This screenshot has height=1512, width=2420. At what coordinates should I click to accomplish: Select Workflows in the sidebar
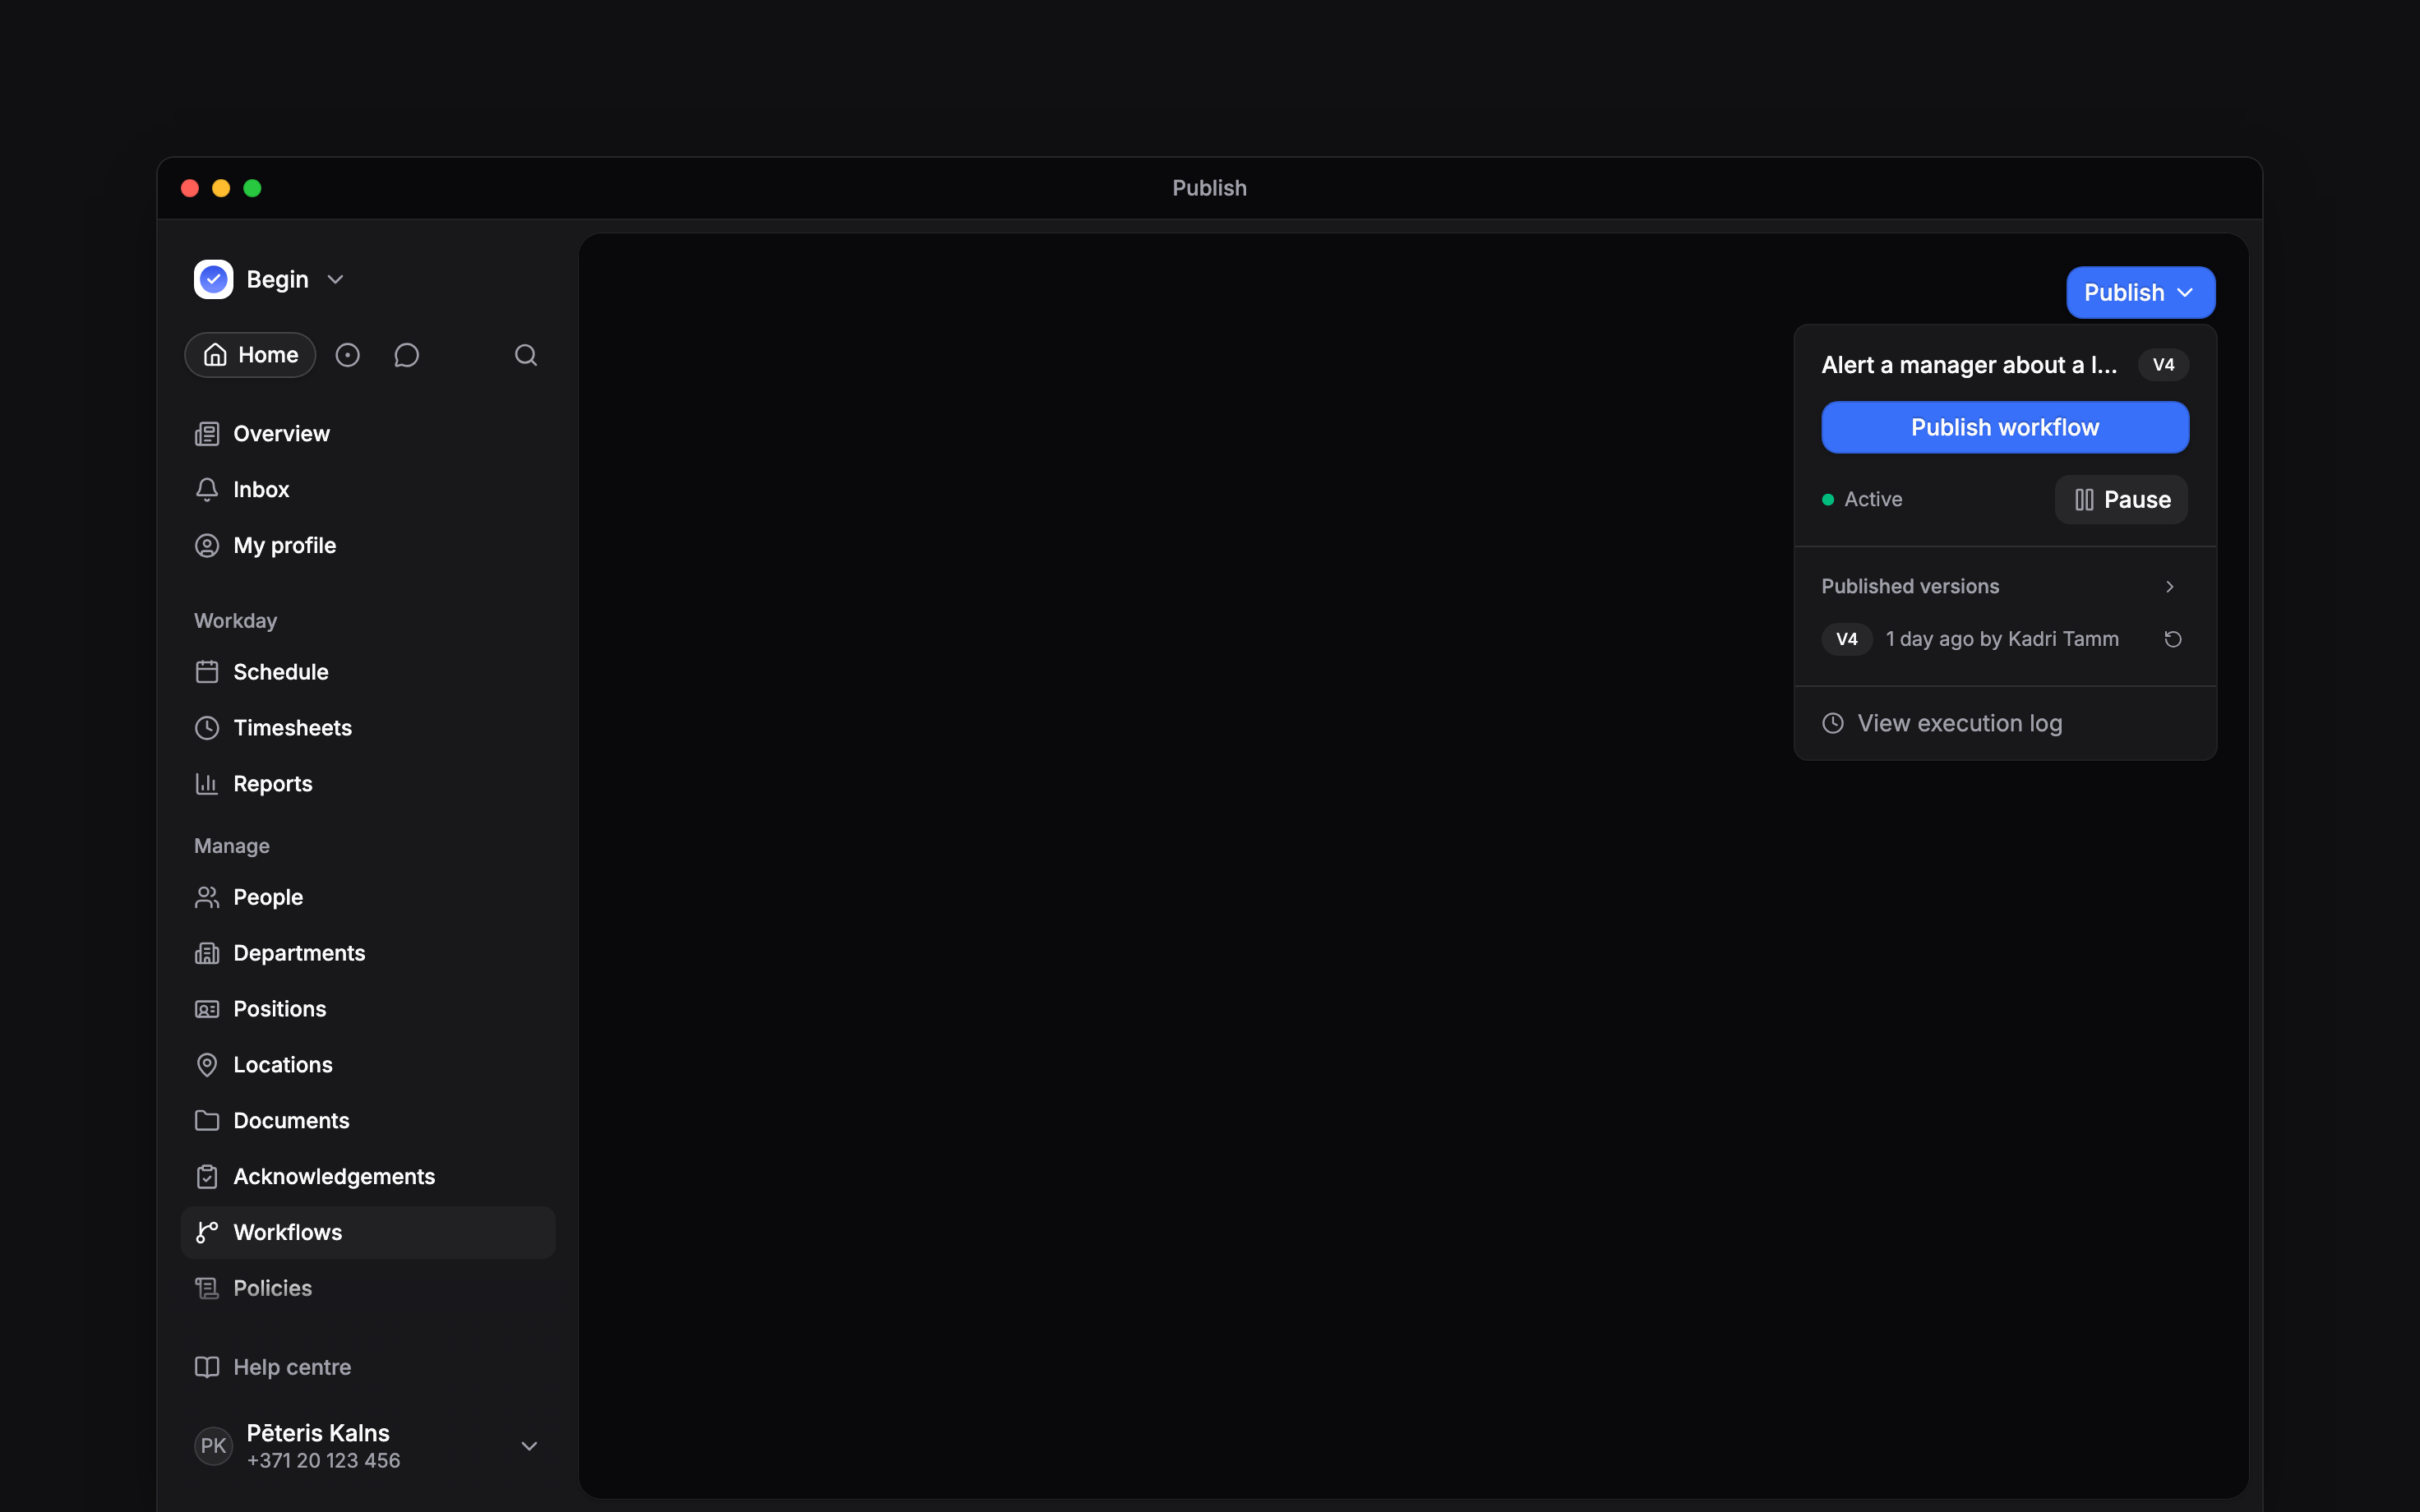pyautogui.click(x=367, y=1233)
